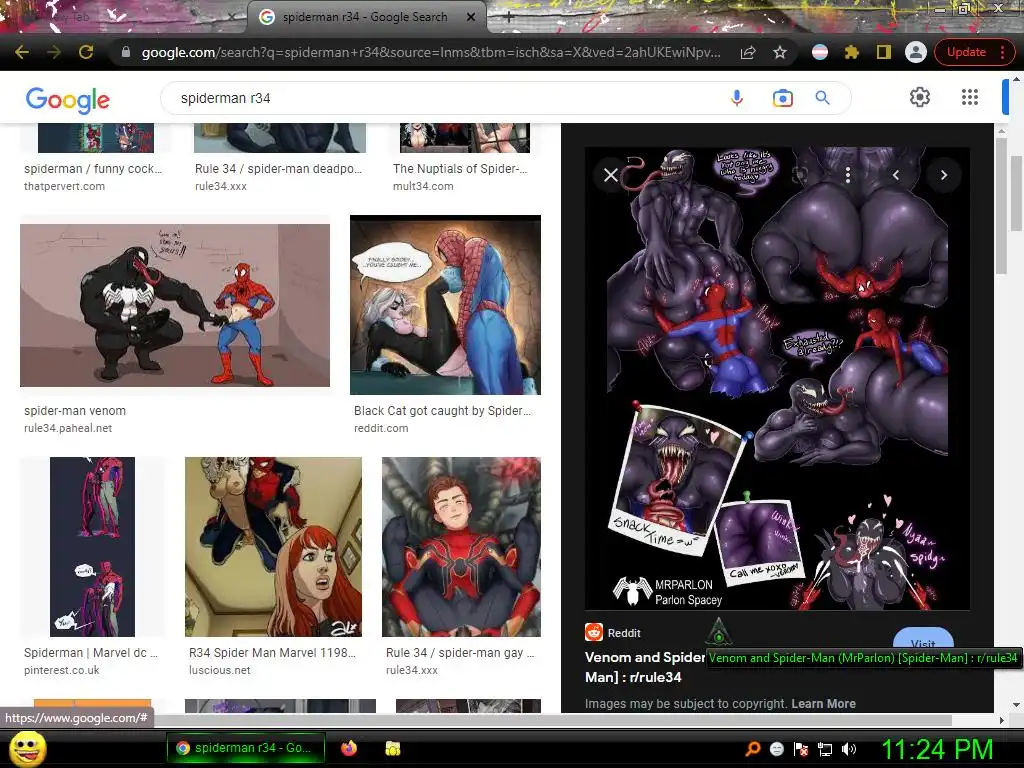Open the Reddit source link in preview
The height and width of the screenshot is (768, 1024).
(613, 633)
